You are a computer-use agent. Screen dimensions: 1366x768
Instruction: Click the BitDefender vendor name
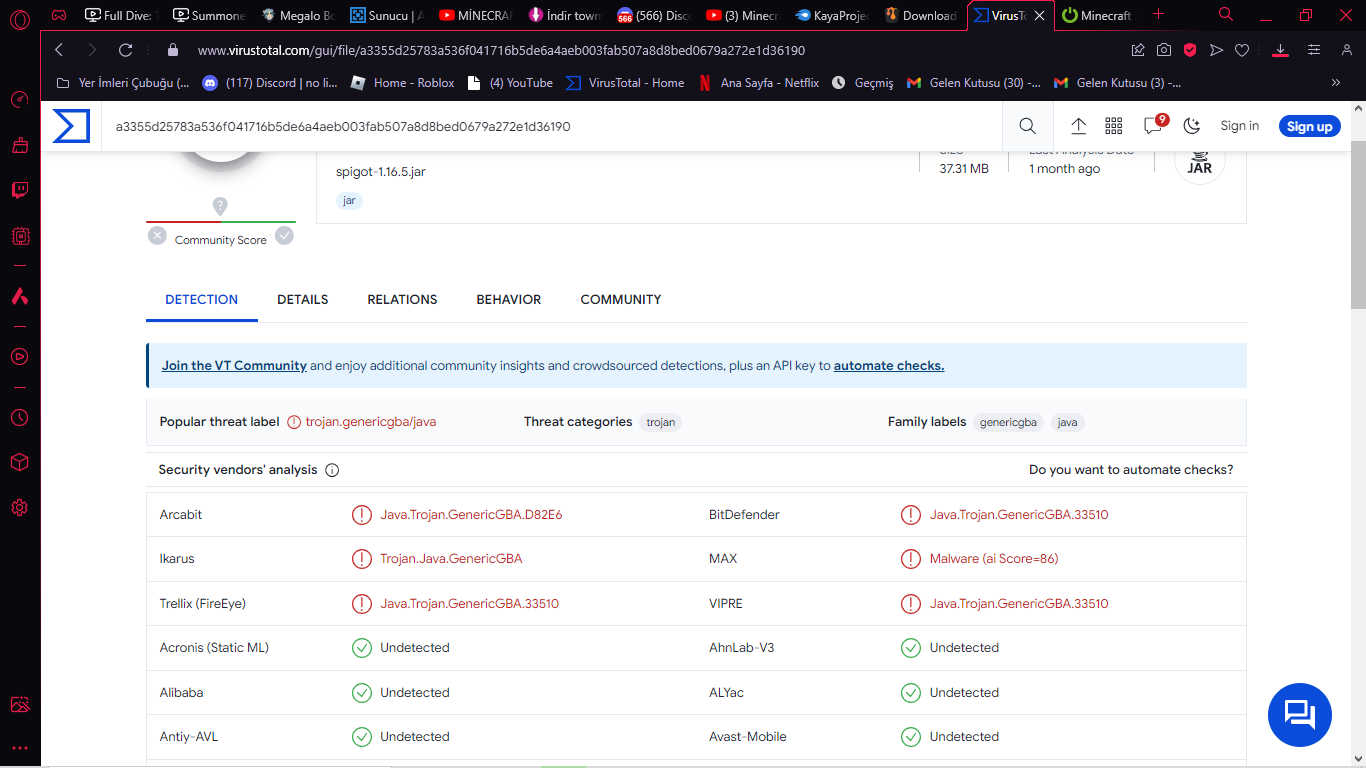(x=744, y=515)
